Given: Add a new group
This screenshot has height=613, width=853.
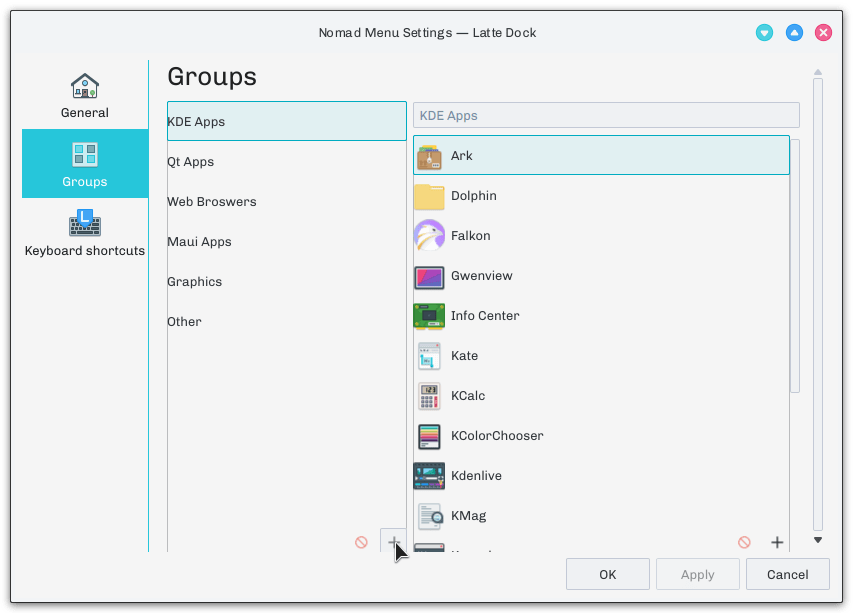Looking at the screenshot, I should click(x=393, y=541).
